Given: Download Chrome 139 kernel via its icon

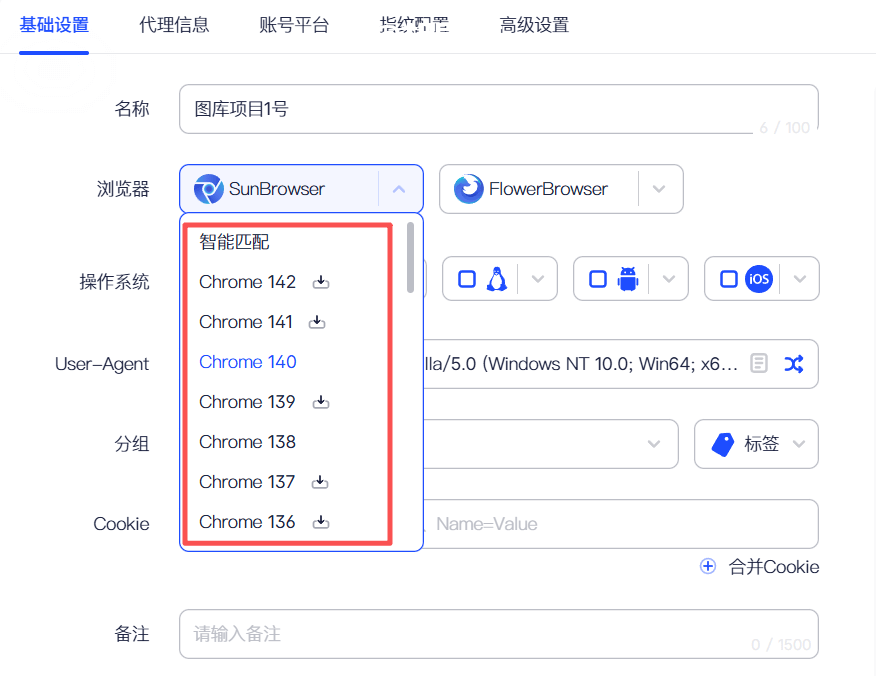Looking at the screenshot, I should [321, 402].
